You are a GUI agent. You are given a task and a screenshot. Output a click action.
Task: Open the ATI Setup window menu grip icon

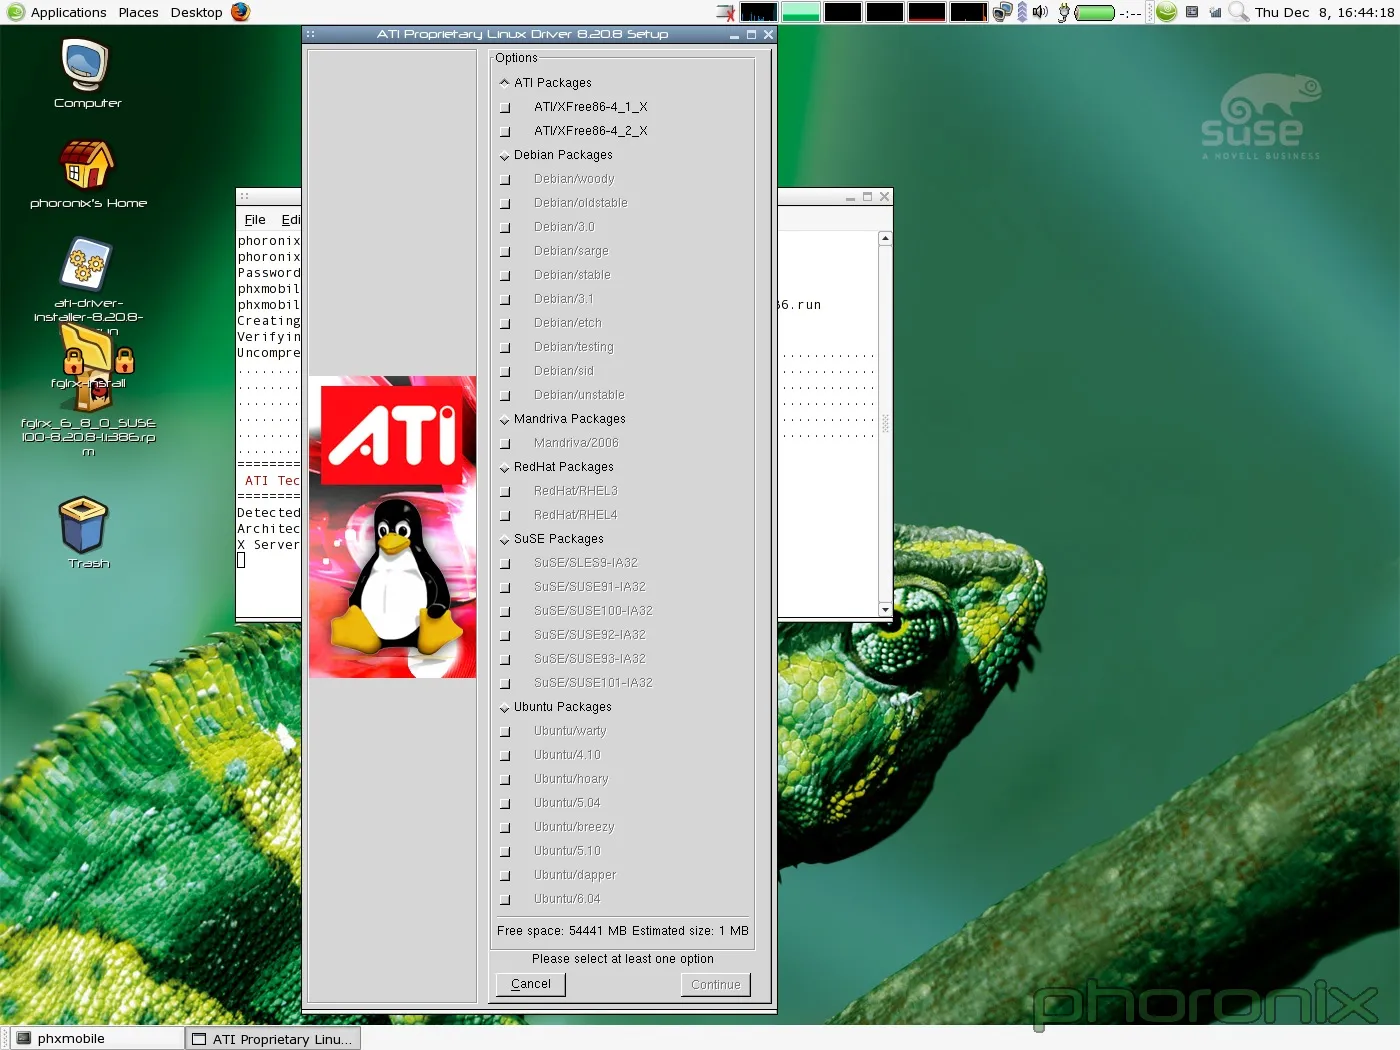click(x=311, y=34)
